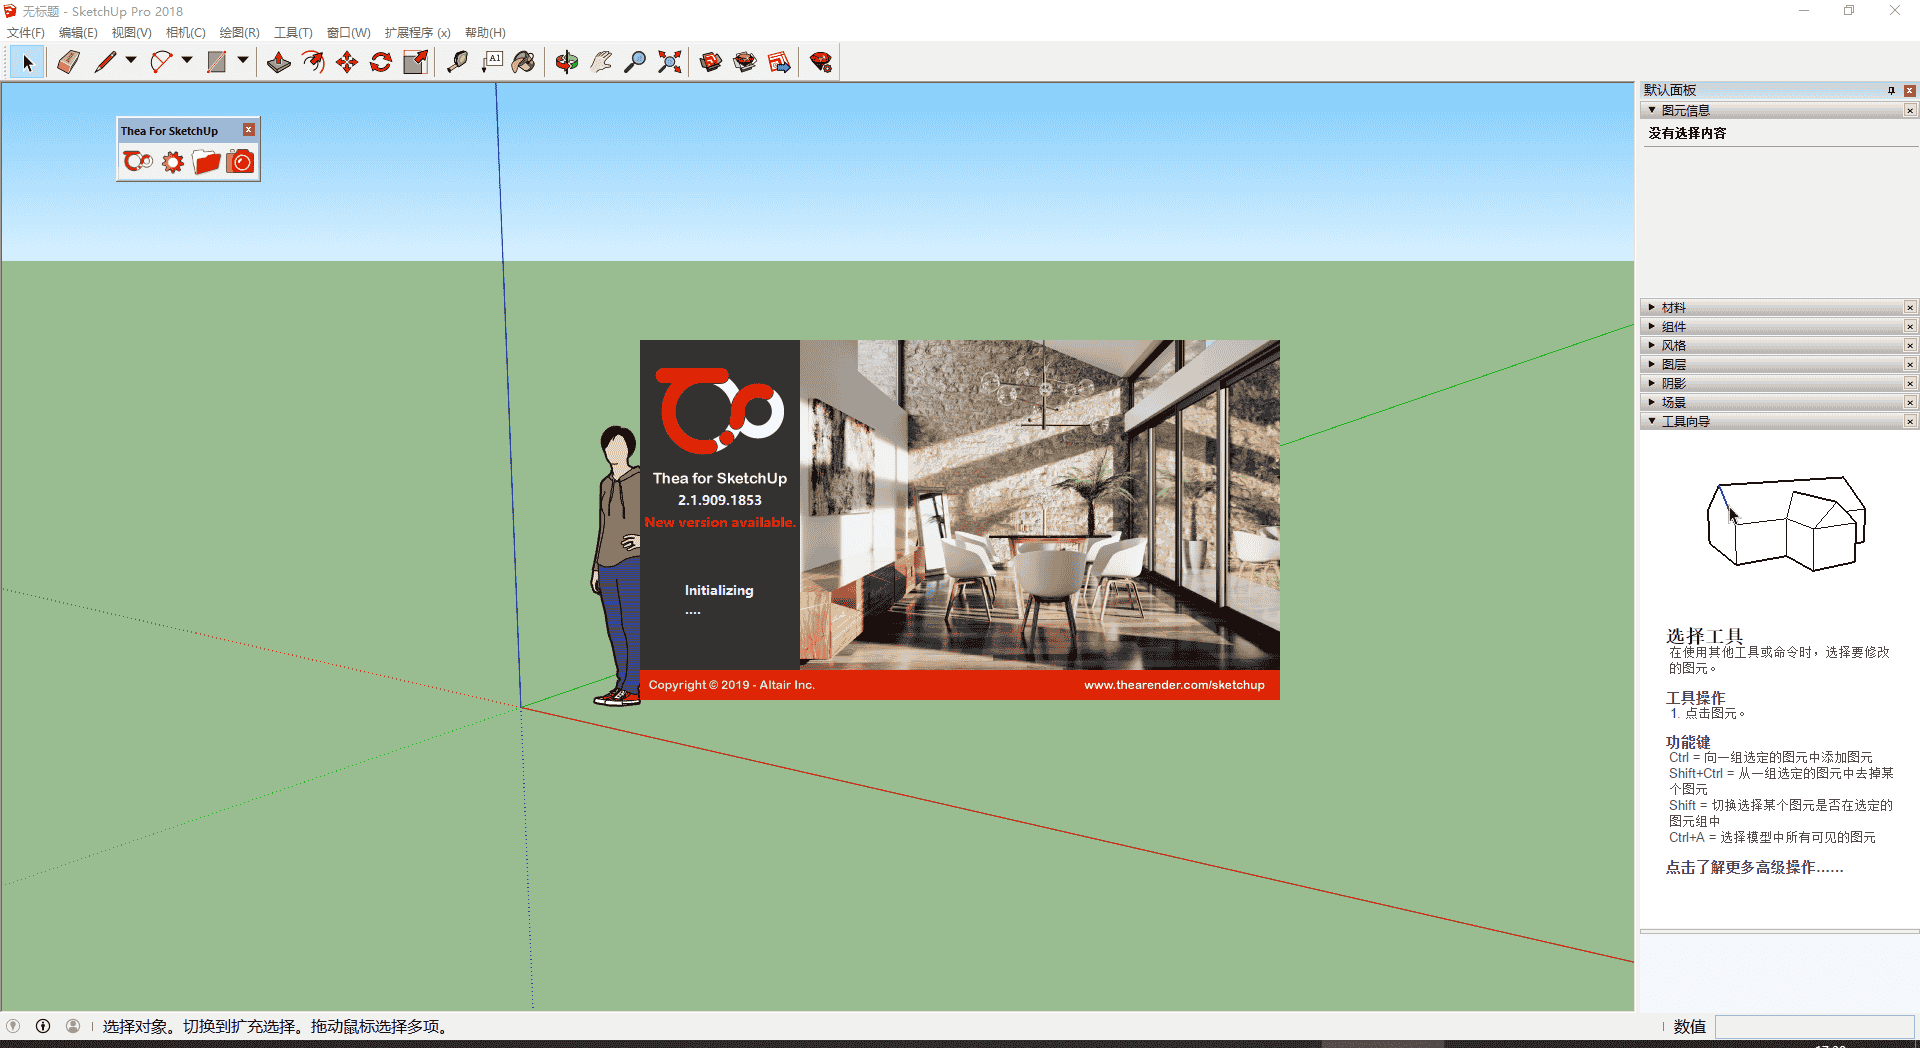Pin the 默认面板 tray
This screenshot has width=1920, height=1048.
(x=1891, y=91)
